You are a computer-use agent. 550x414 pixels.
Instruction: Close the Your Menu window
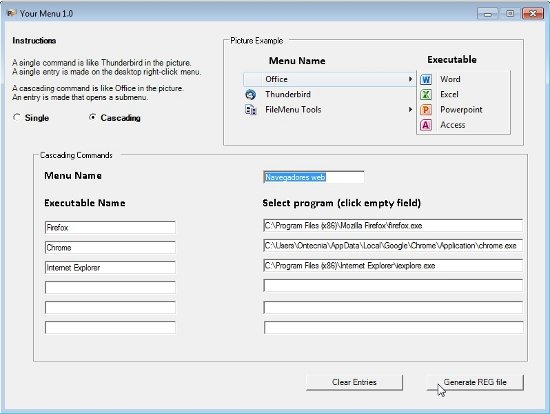coord(533,14)
